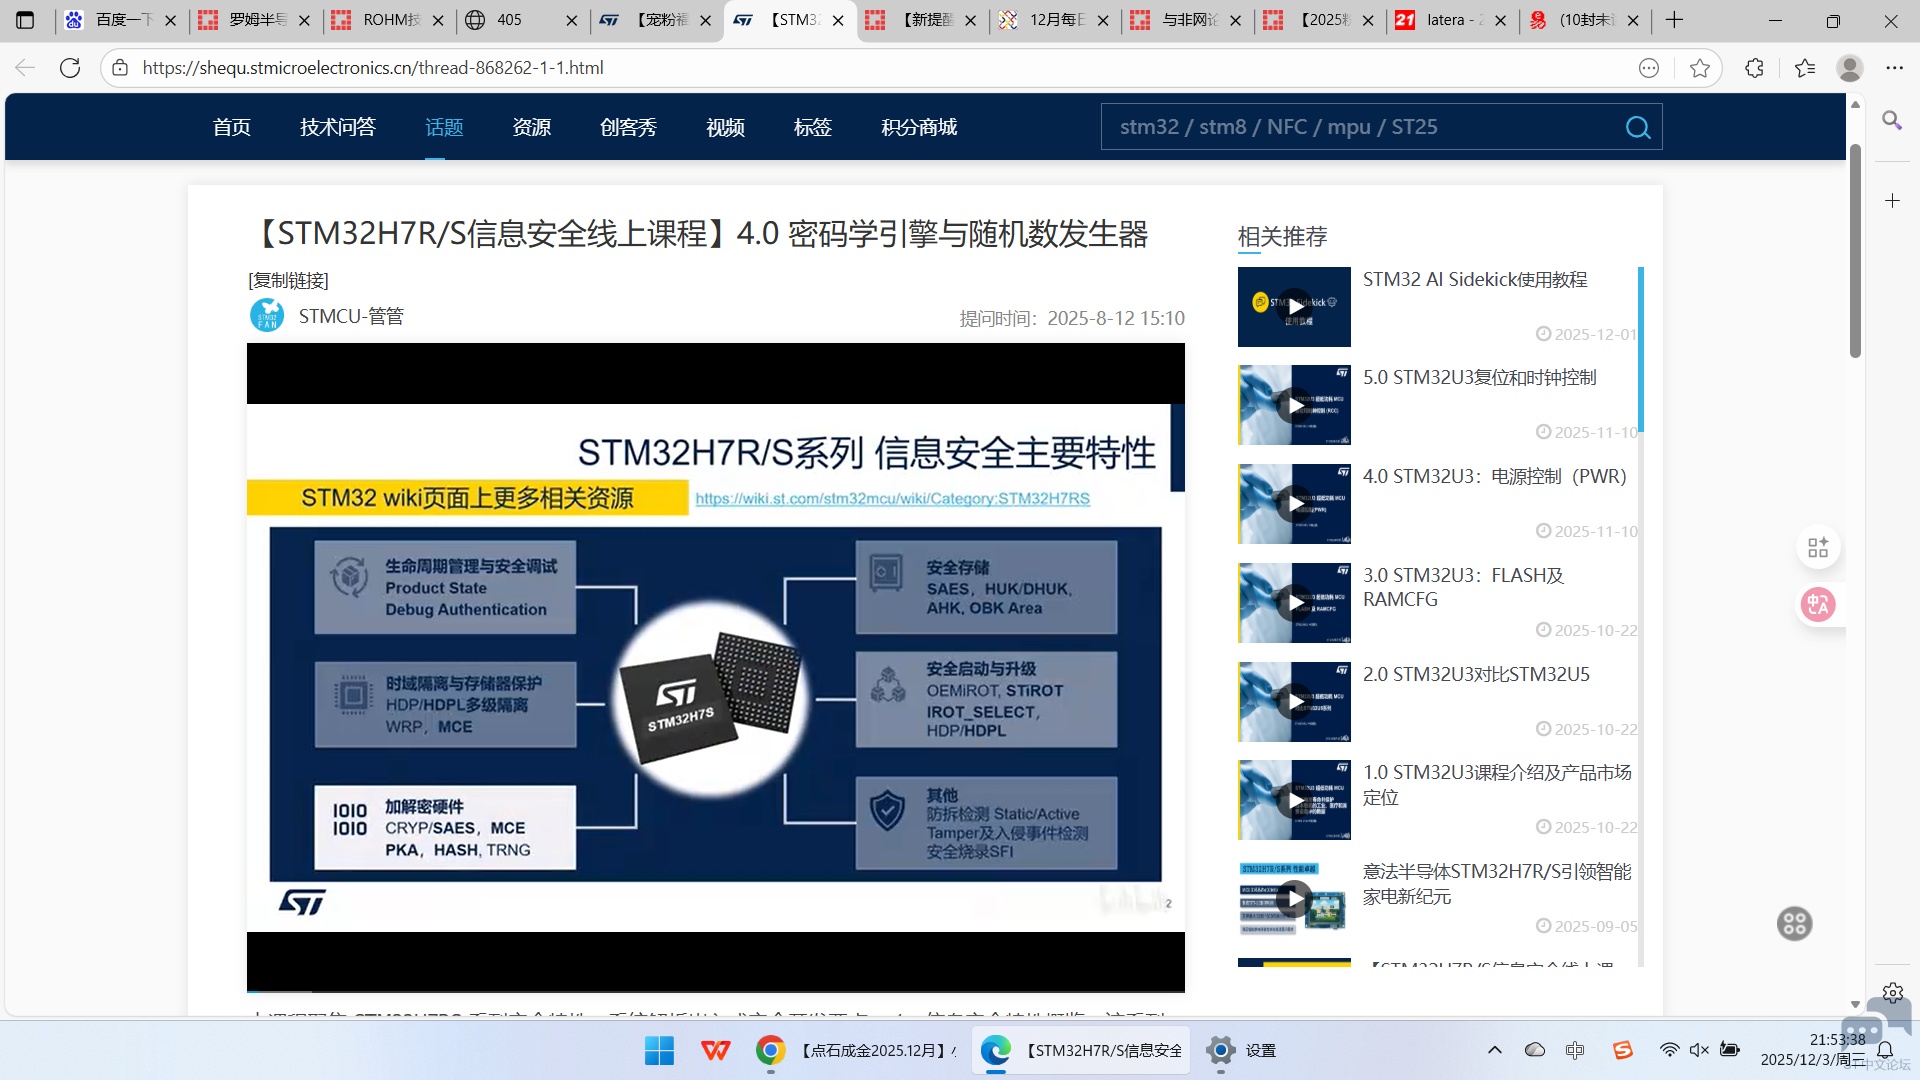The height and width of the screenshot is (1080, 1920).
Task: Go to 首页 in site navigation
Action: pyautogui.click(x=232, y=127)
